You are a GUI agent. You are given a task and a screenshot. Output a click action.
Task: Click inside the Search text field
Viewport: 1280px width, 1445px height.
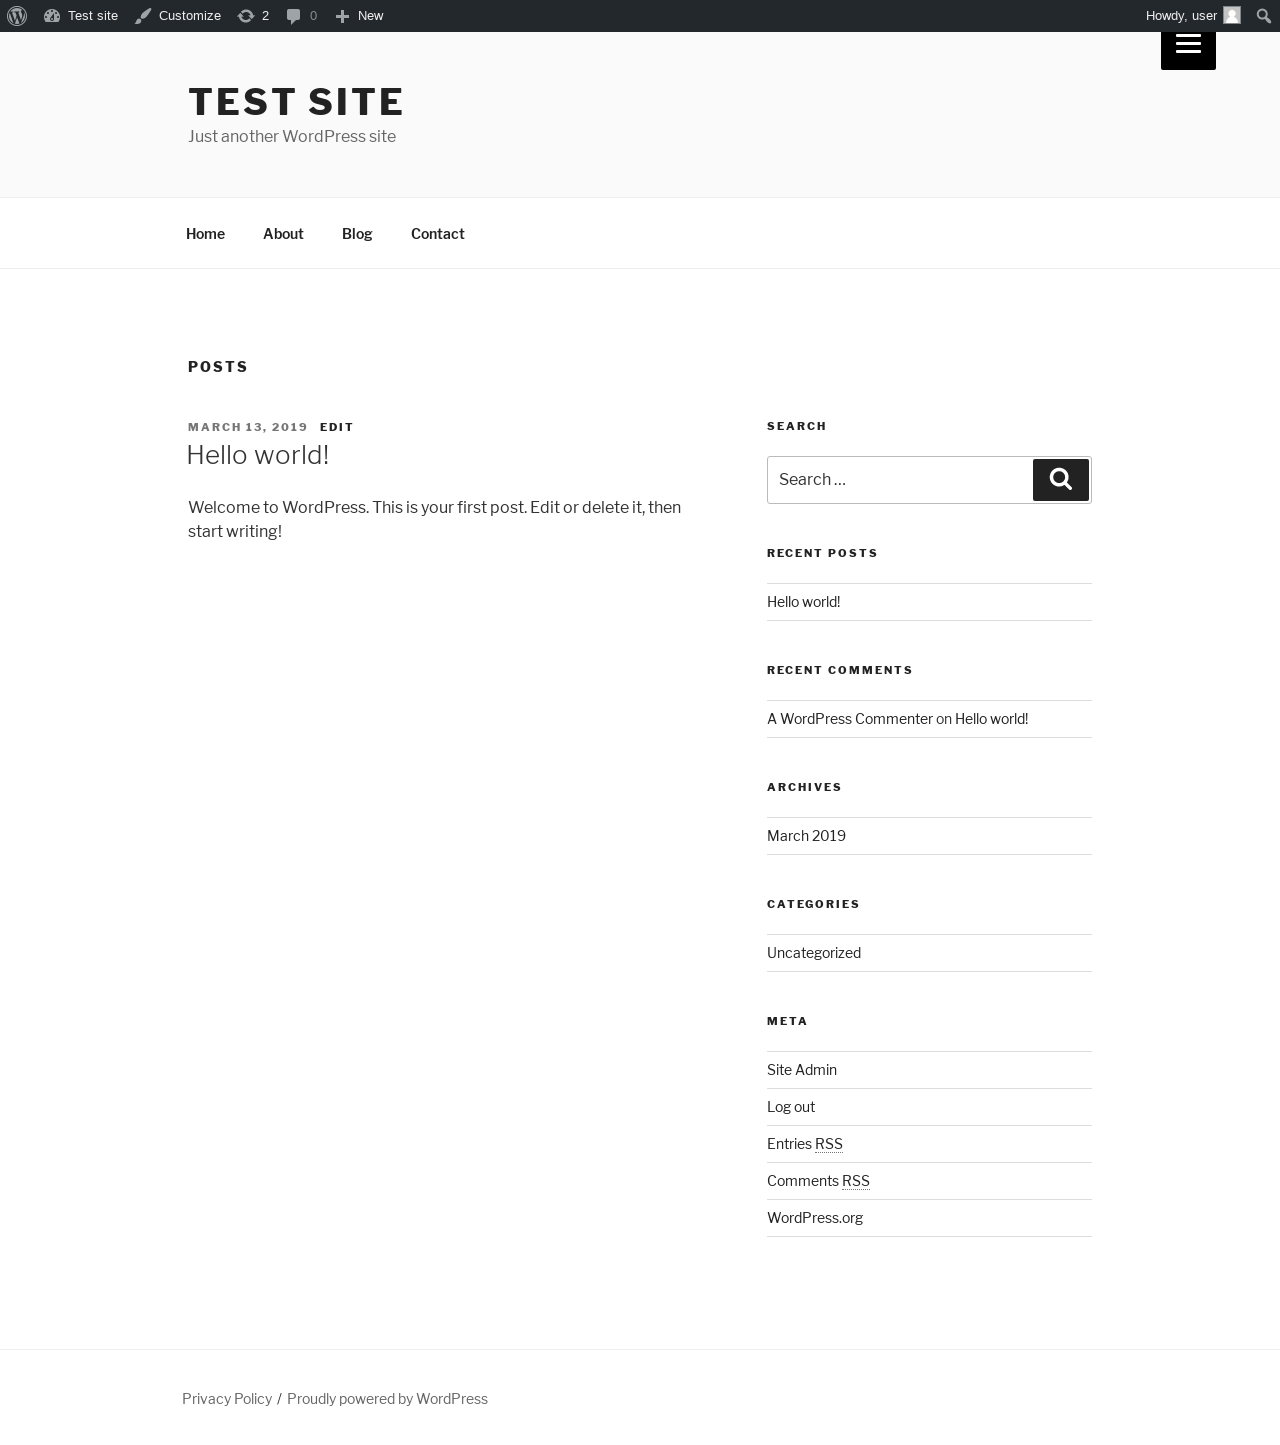click(x=900, y=480)
